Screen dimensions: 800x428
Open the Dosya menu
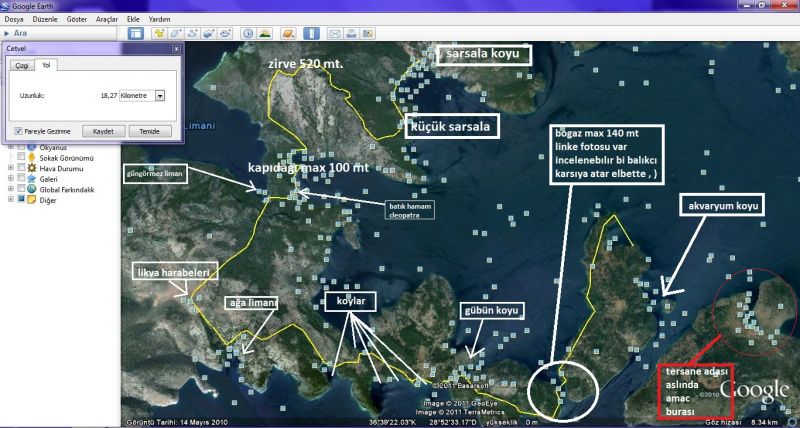(14, 19)
